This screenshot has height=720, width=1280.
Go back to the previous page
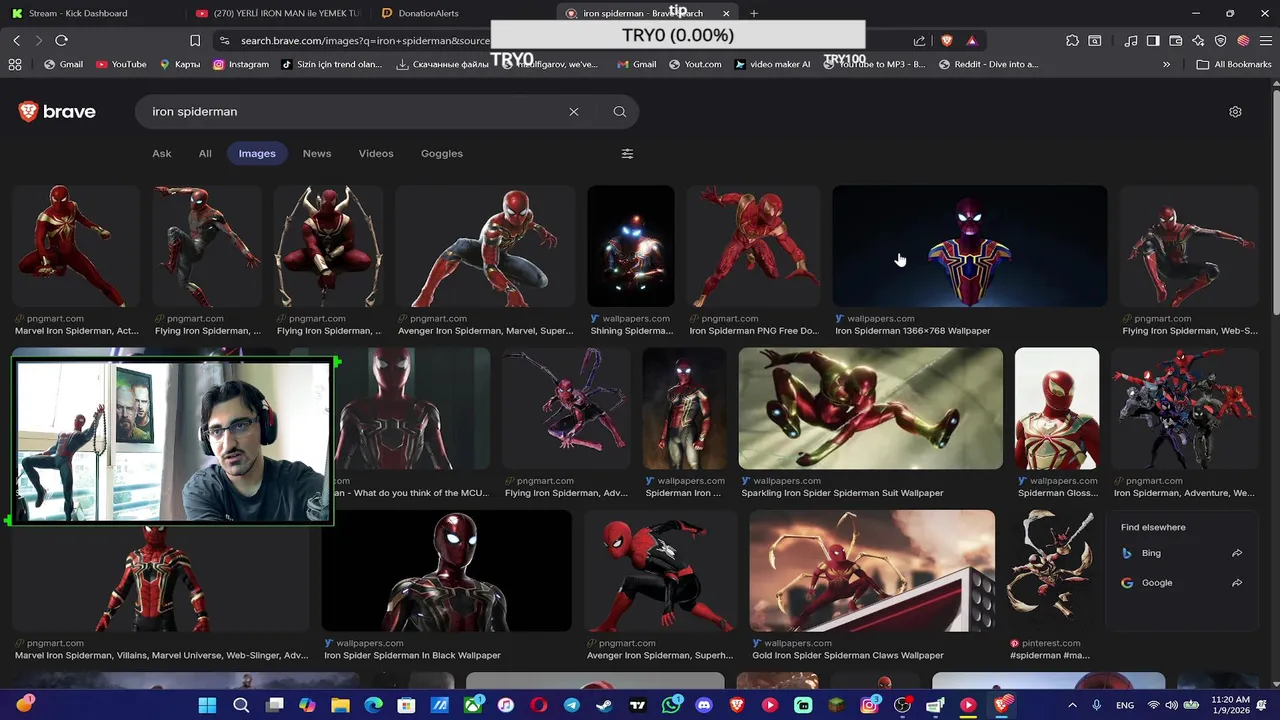click(16, 40)
